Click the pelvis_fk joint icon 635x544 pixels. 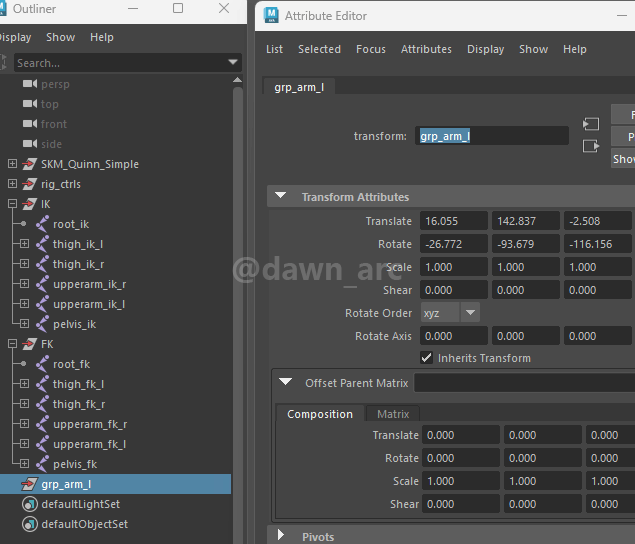point(42,464)
